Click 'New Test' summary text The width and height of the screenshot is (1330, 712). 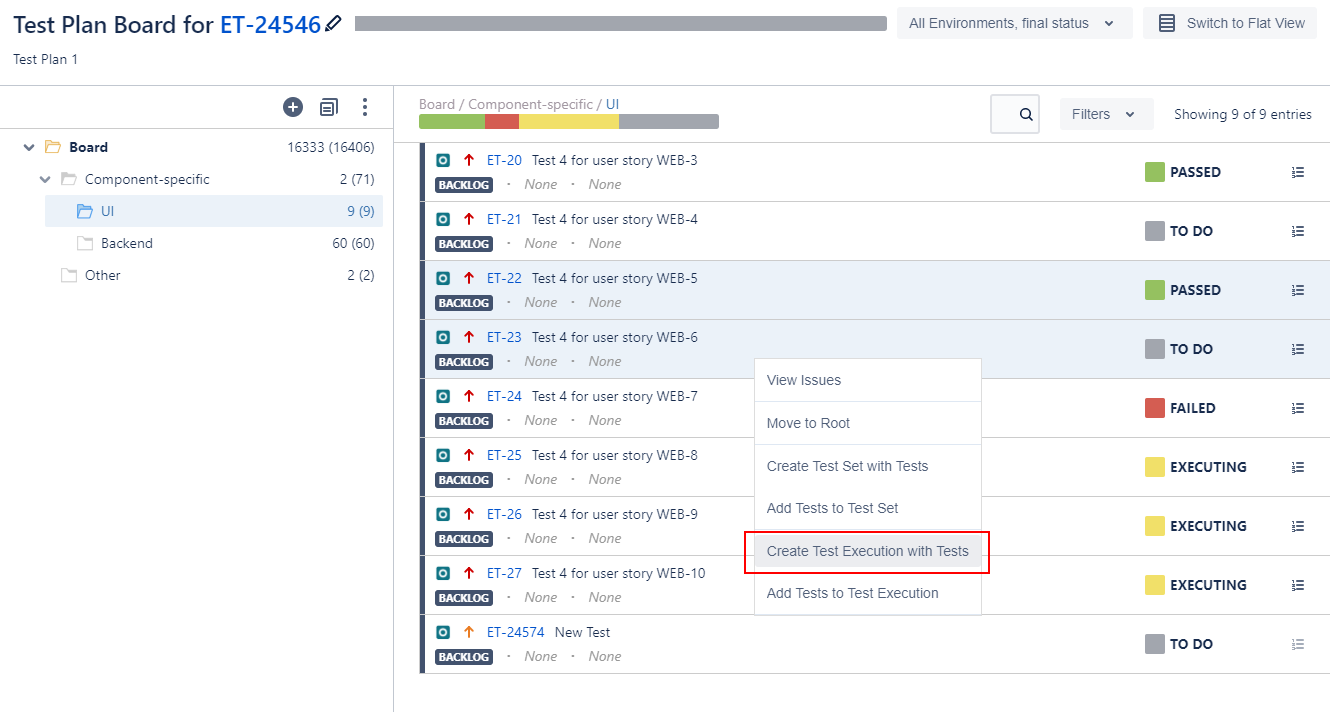[x=582, y=632]
